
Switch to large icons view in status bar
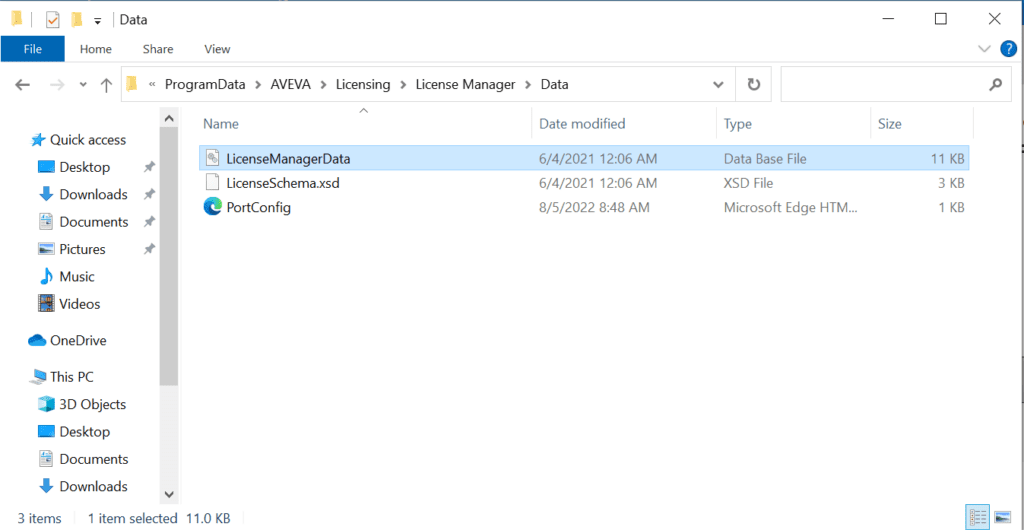point(1002,517)
